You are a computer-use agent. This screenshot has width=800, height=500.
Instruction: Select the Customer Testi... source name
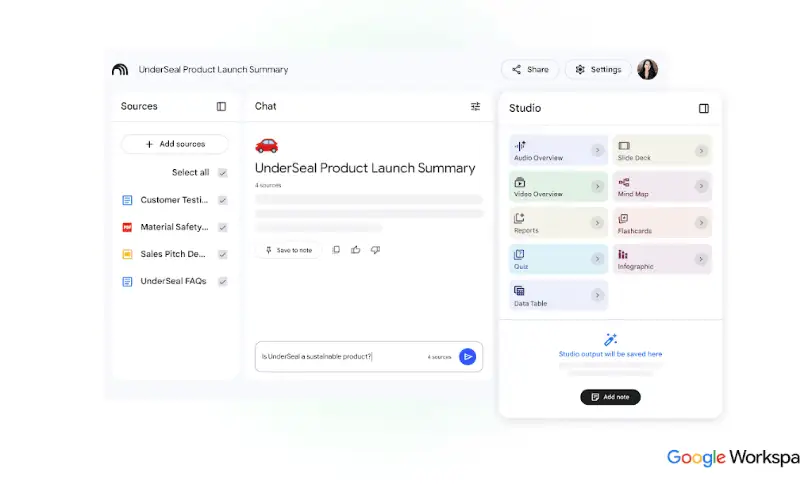174,200
